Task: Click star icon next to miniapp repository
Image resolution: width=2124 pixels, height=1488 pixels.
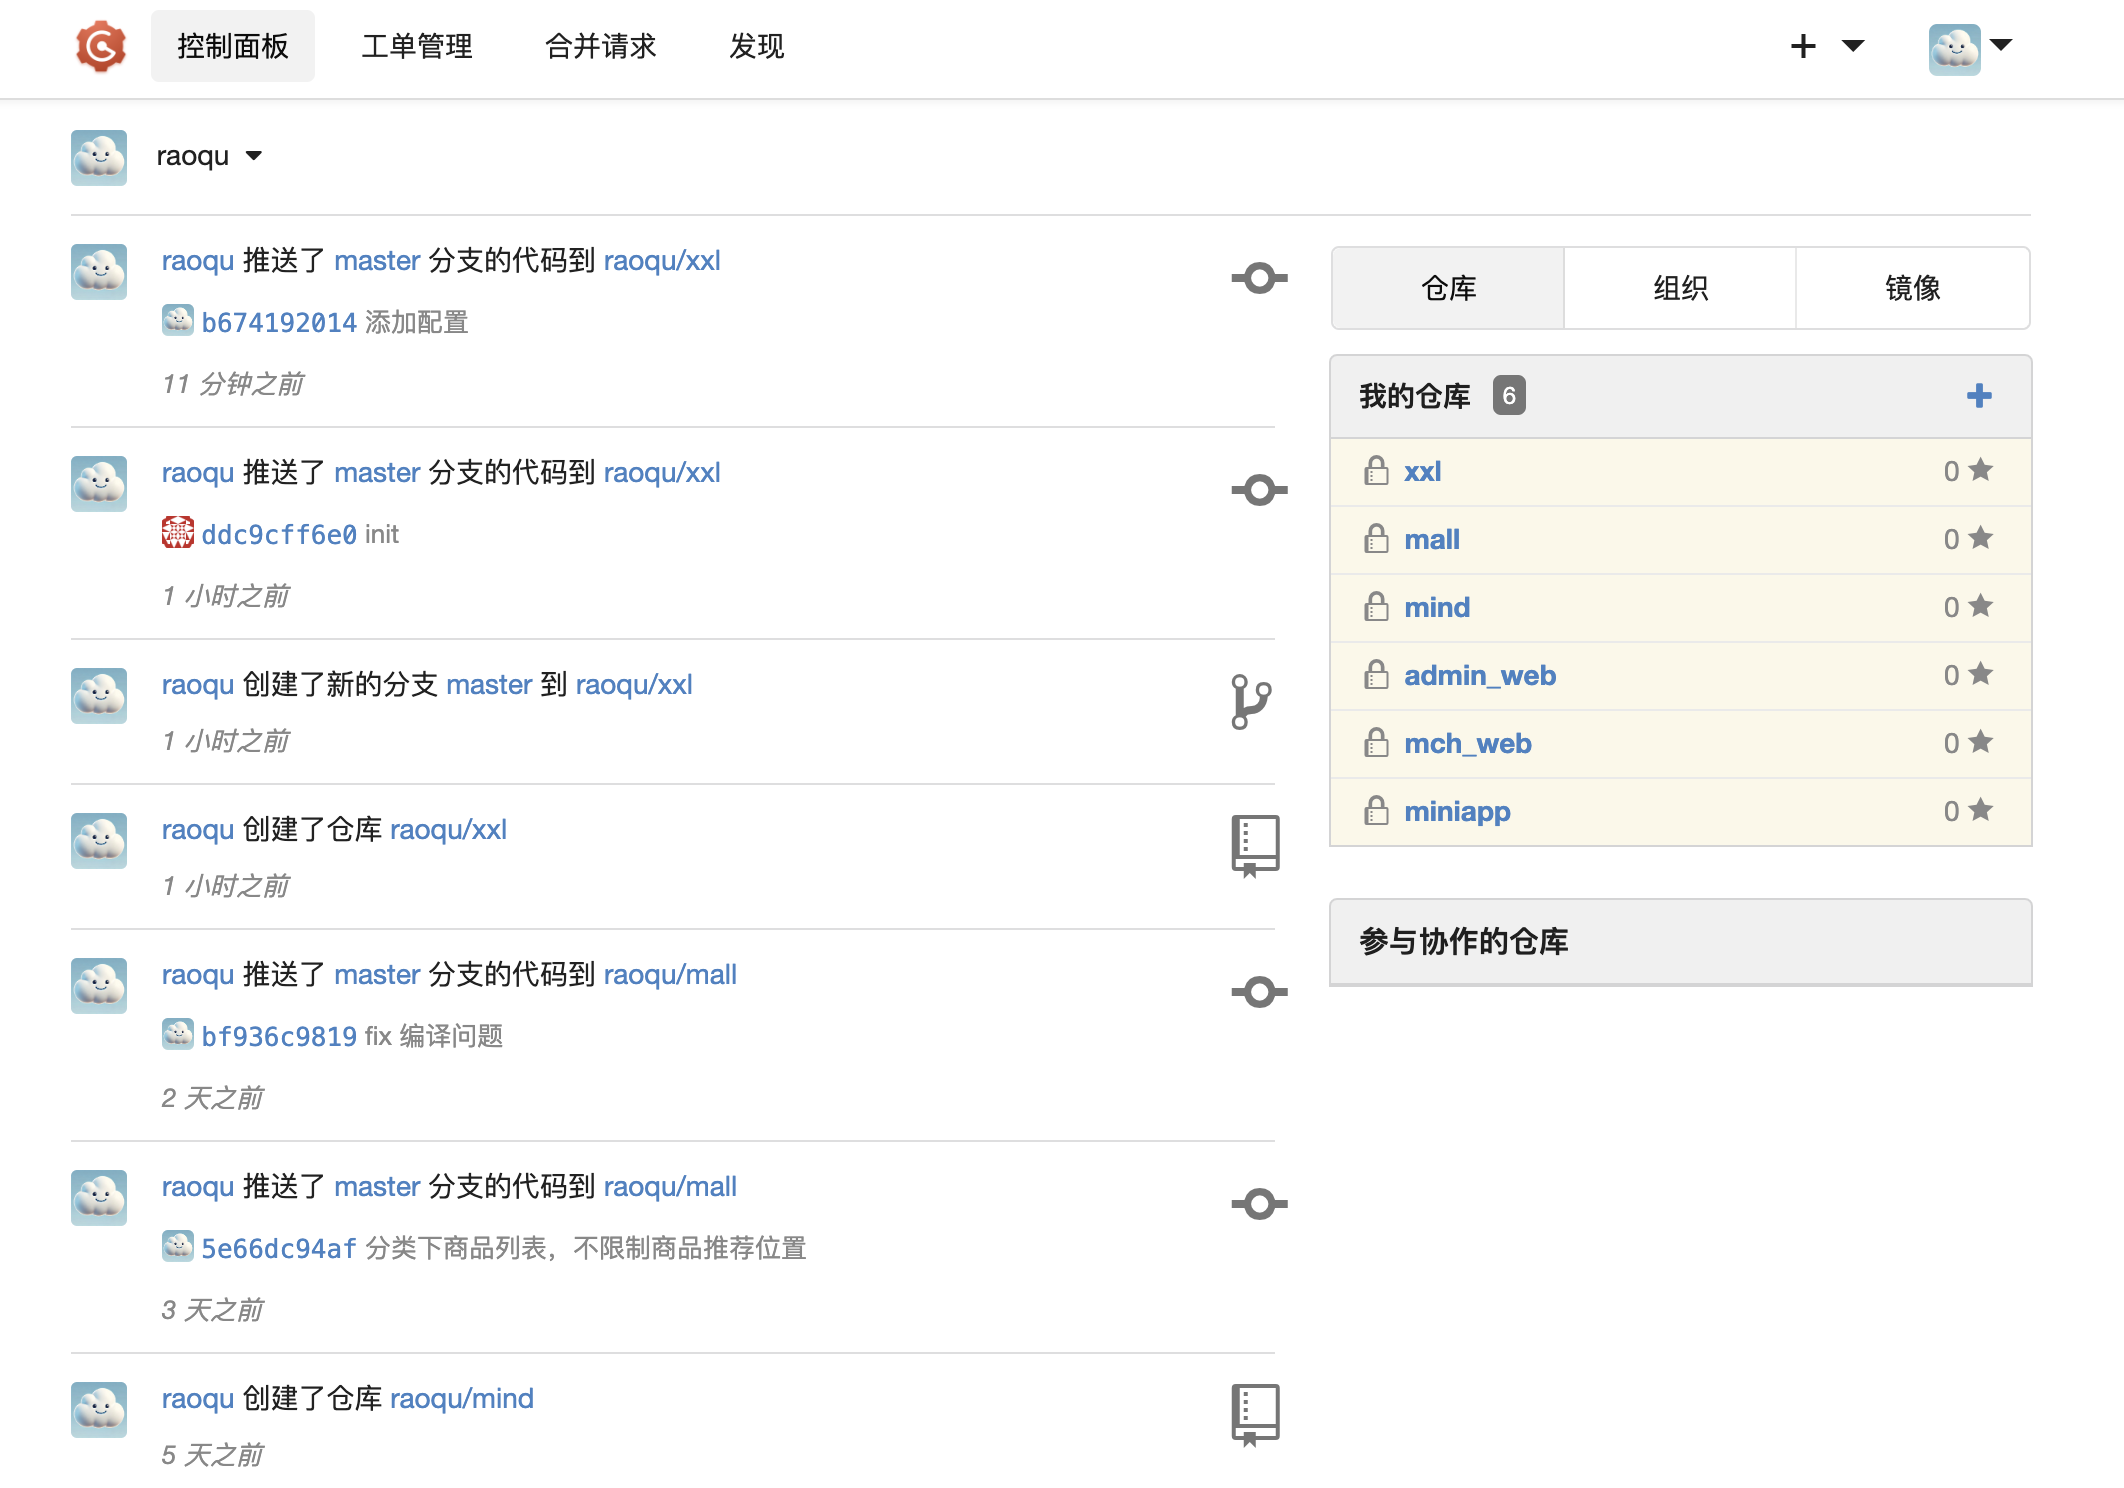Action: [x=1980, y=810]
